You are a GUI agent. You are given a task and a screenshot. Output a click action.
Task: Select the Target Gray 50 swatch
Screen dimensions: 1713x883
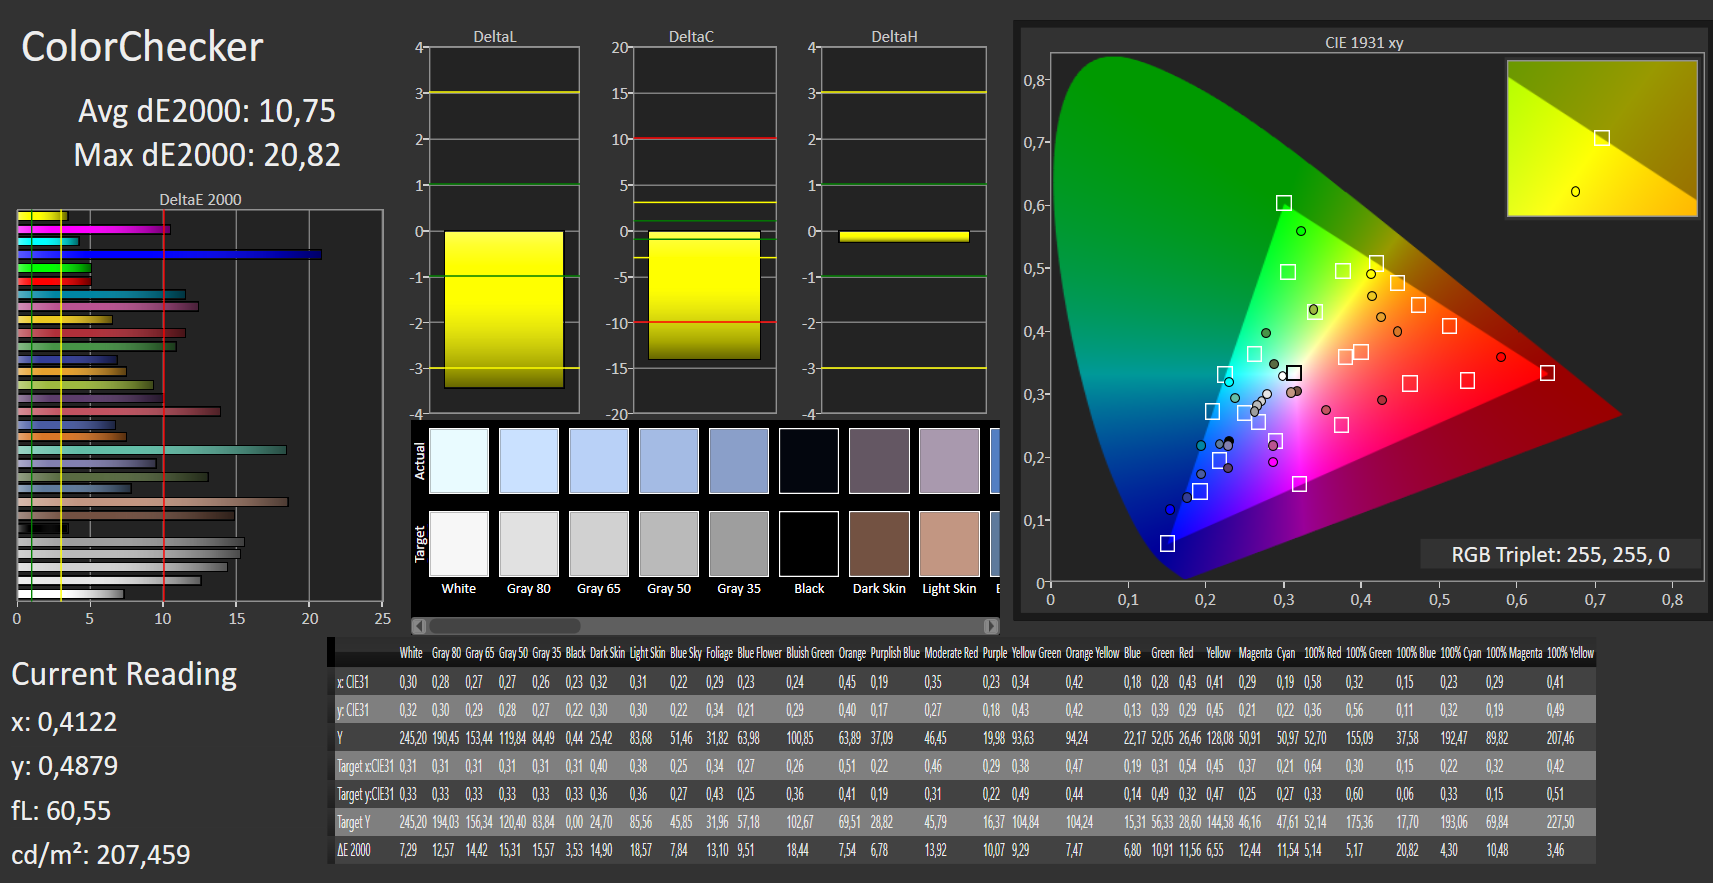pos(669,544)
